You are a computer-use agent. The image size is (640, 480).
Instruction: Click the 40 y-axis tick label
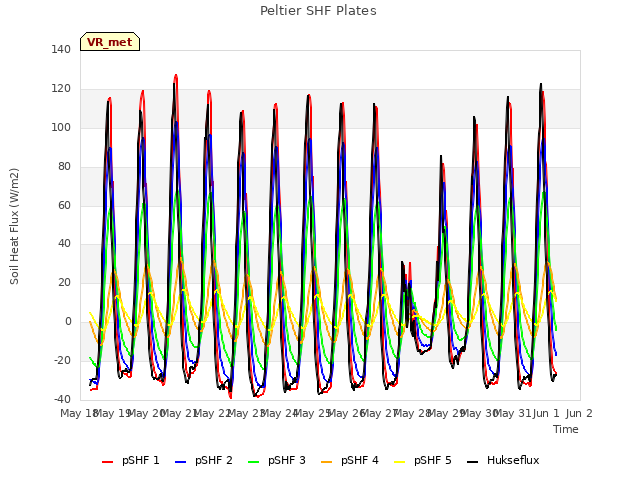click(64, 244)
